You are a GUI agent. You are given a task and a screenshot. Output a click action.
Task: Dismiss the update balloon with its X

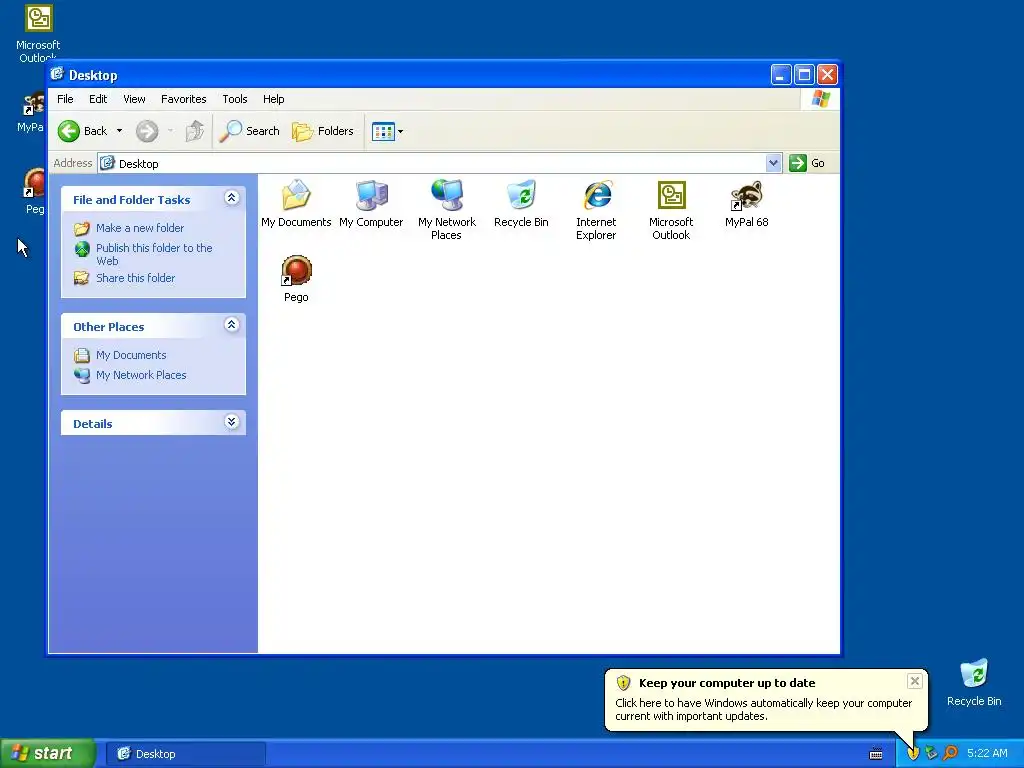914,681
